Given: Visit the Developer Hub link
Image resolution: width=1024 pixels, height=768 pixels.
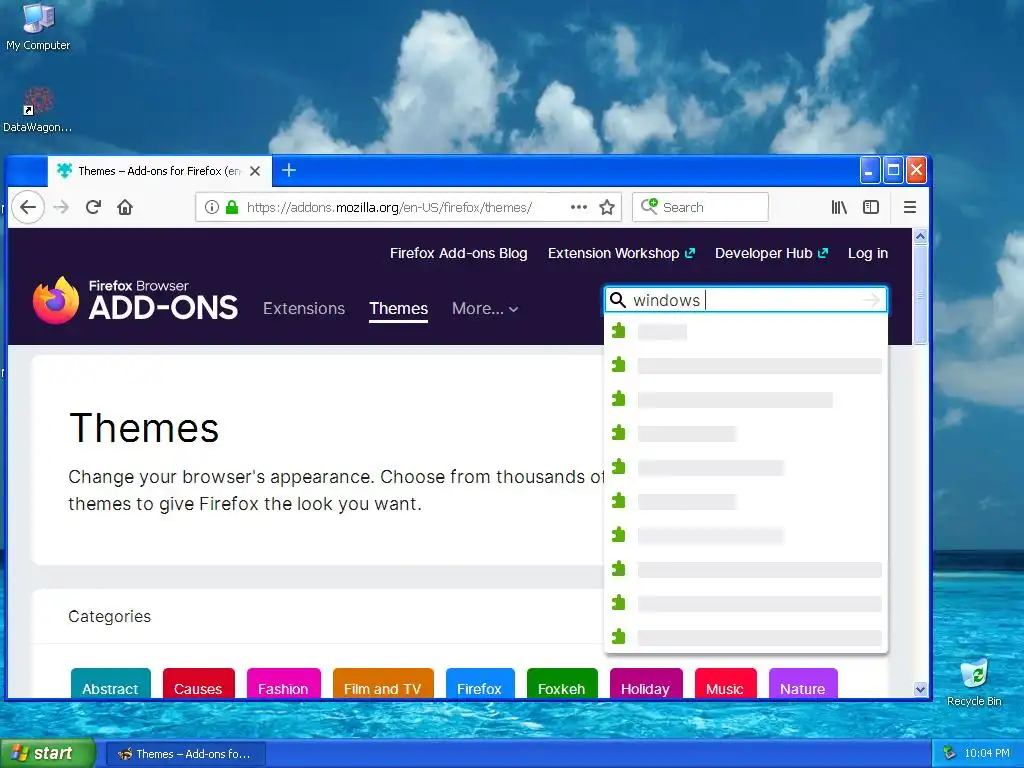Looking at the screenshot, I should 771,253.
